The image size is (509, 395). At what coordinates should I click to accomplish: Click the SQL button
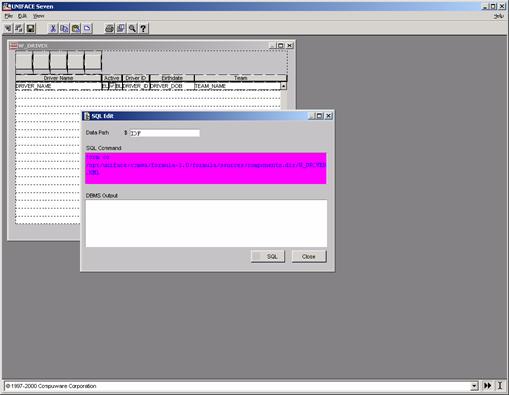coord(268,256)
